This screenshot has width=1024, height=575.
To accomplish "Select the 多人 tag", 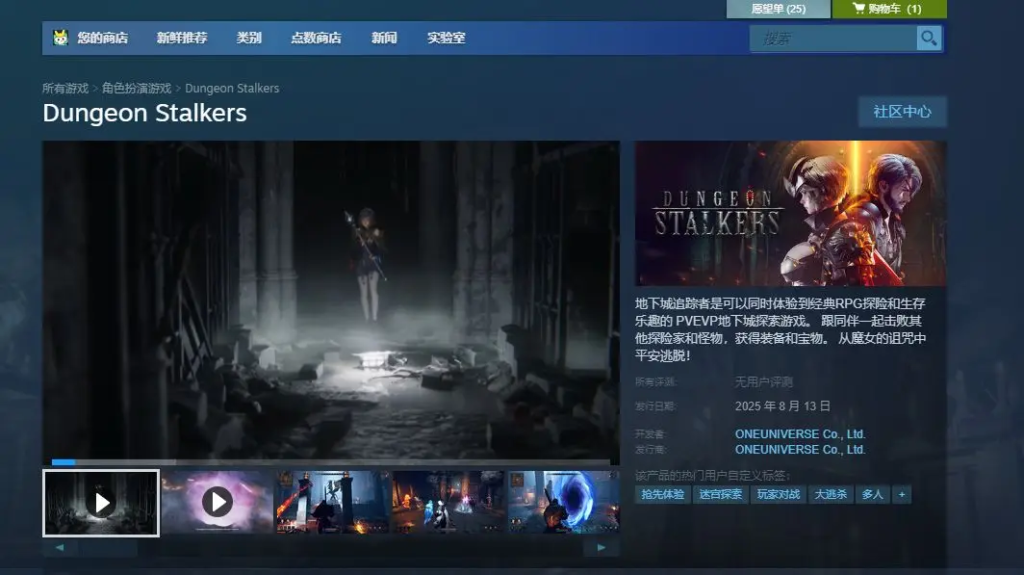I will 872,495.
